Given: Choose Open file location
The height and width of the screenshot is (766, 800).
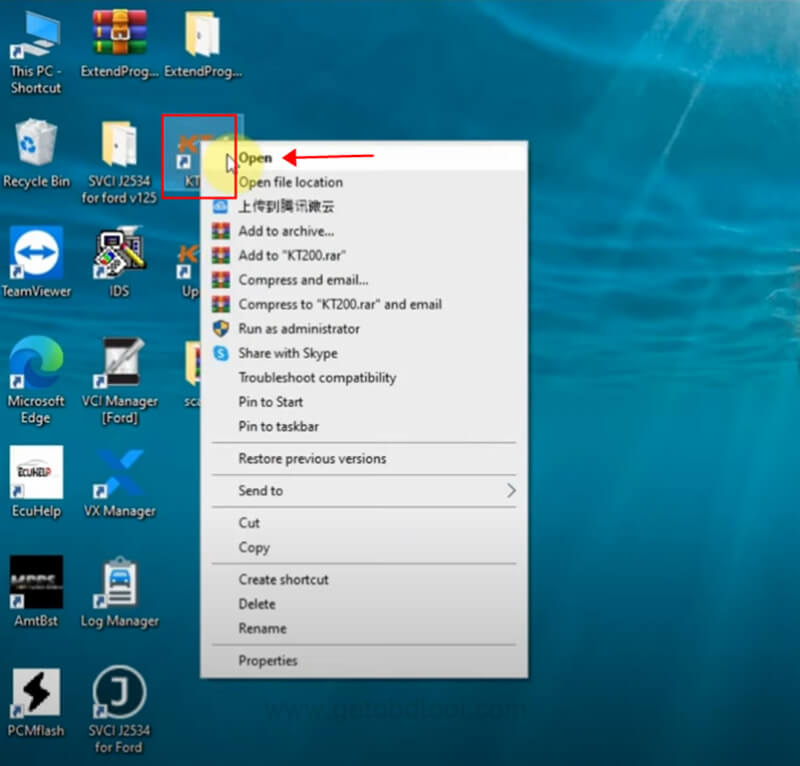Looking at the screenshot, I should pos(290,182).
